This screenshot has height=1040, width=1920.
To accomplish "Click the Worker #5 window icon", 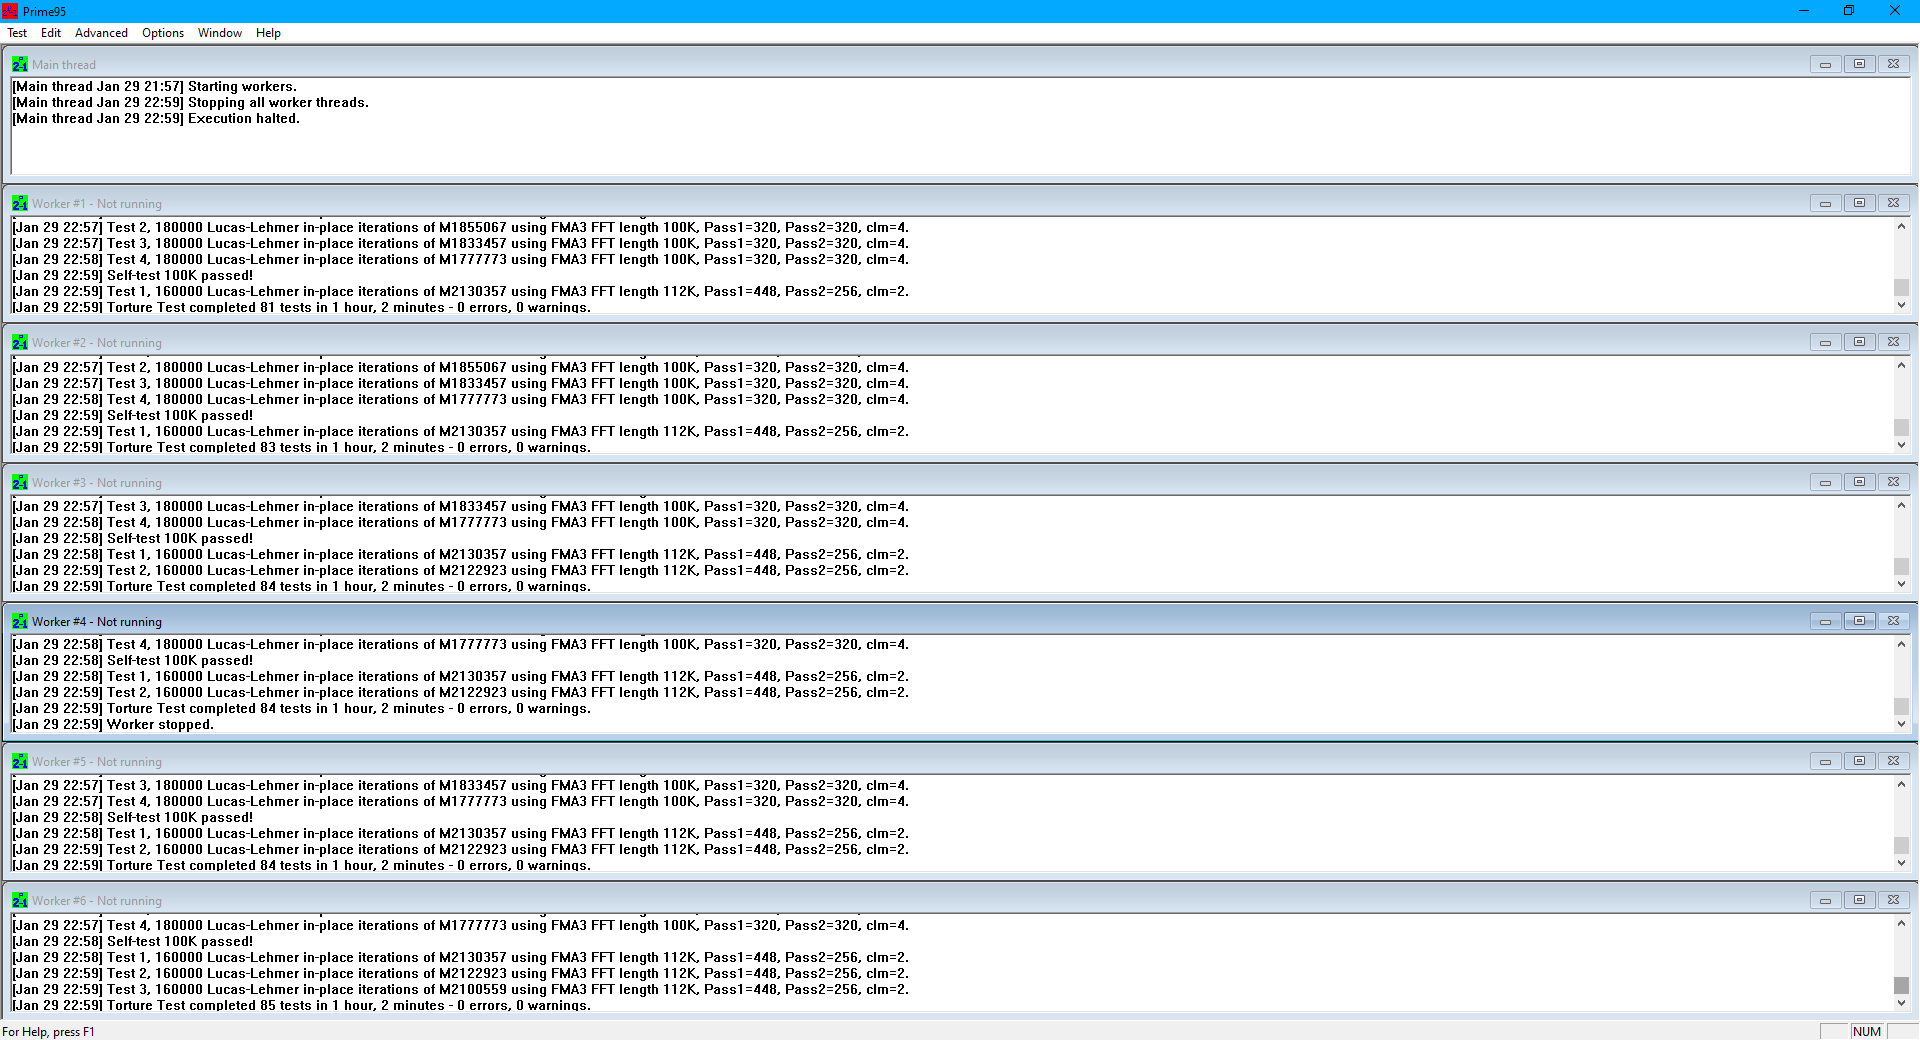I will [x=20, y=761].
